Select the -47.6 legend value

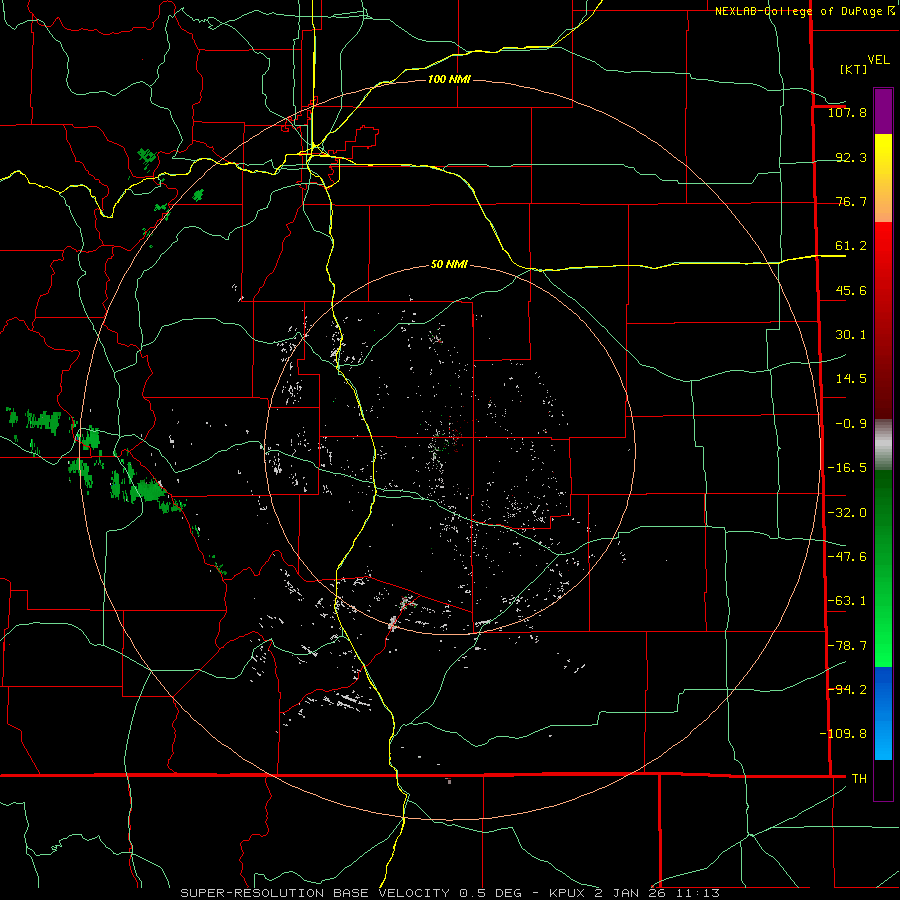coord(847,557)
